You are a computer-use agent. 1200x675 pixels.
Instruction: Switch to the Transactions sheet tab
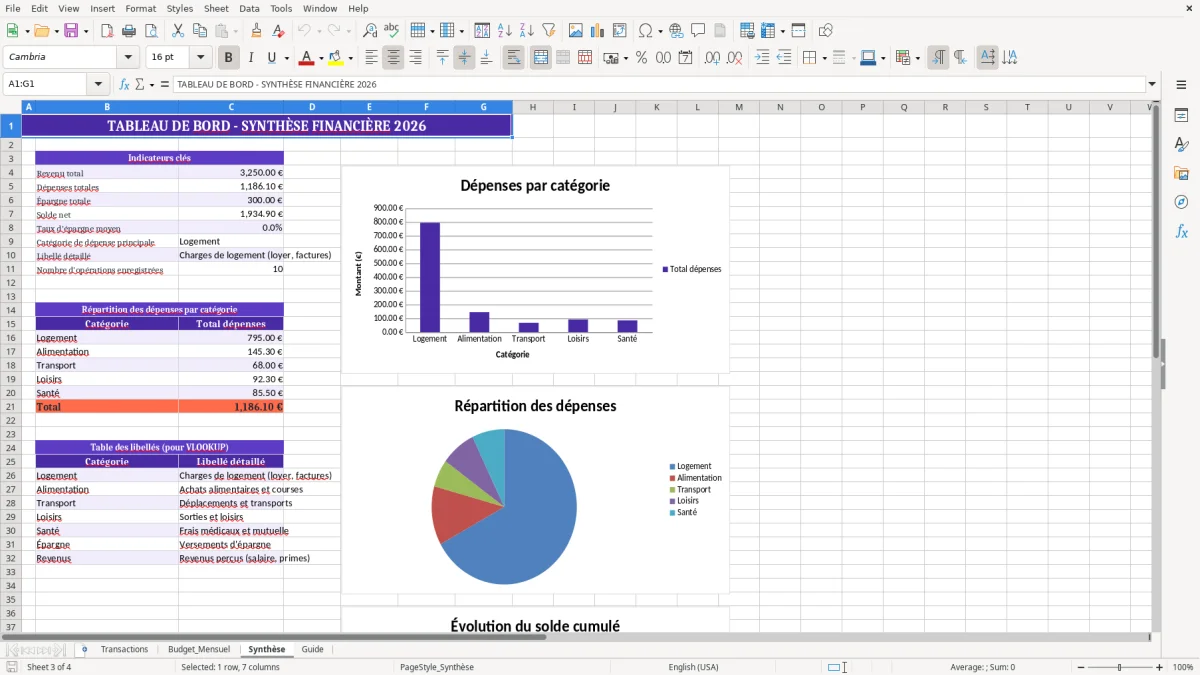tap(124, 649)
